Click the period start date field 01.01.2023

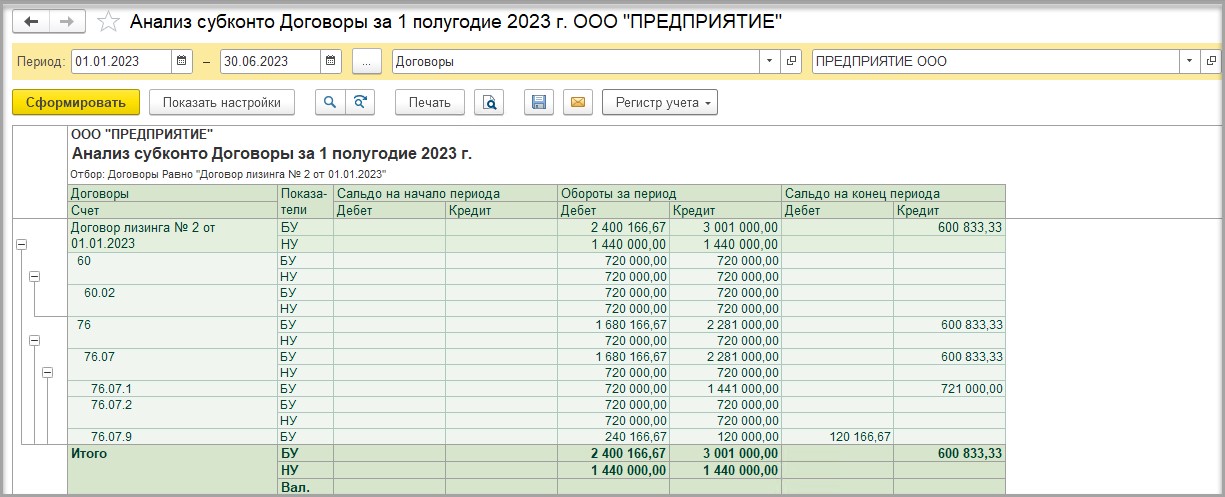[120, 61]
